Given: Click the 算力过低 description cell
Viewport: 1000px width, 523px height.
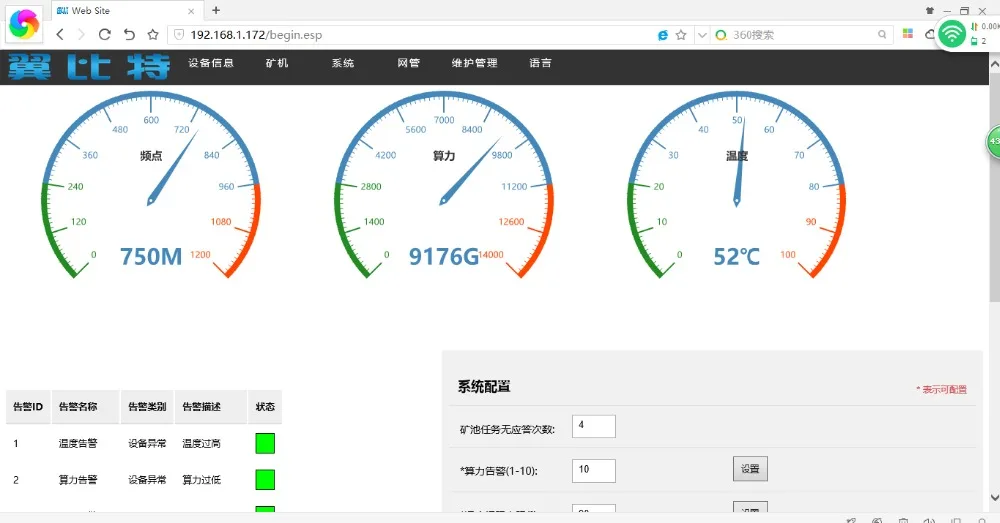Looking at the screenshot, I should pyautogui.click(x=202, y=480).
